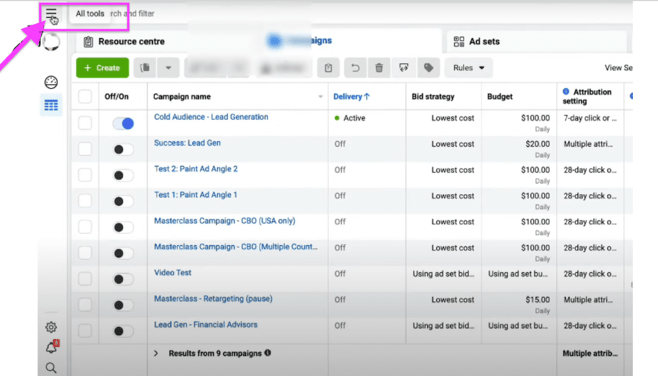Click the delete trash can icon
This screenshot has width=658, height=376.
(x=379, y=68)
